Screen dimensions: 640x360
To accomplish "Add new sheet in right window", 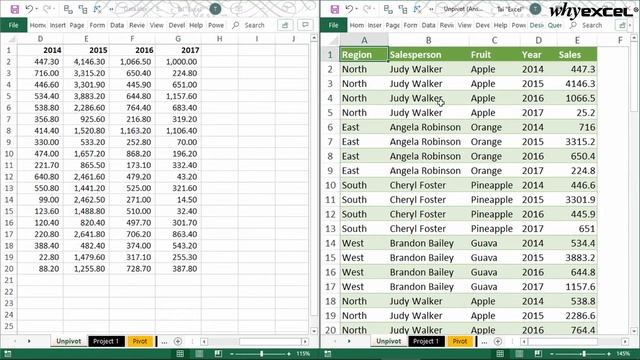I will coord(498,341).
